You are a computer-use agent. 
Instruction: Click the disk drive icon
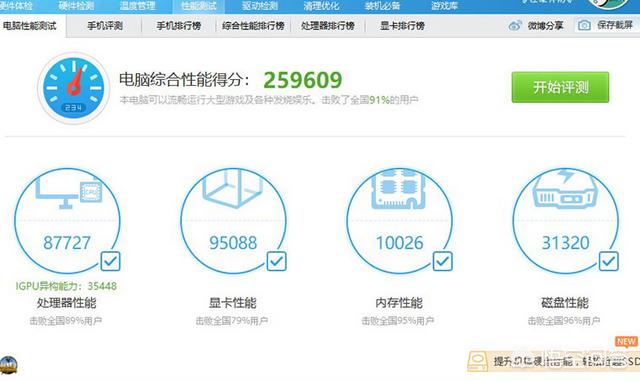(565, 189)
